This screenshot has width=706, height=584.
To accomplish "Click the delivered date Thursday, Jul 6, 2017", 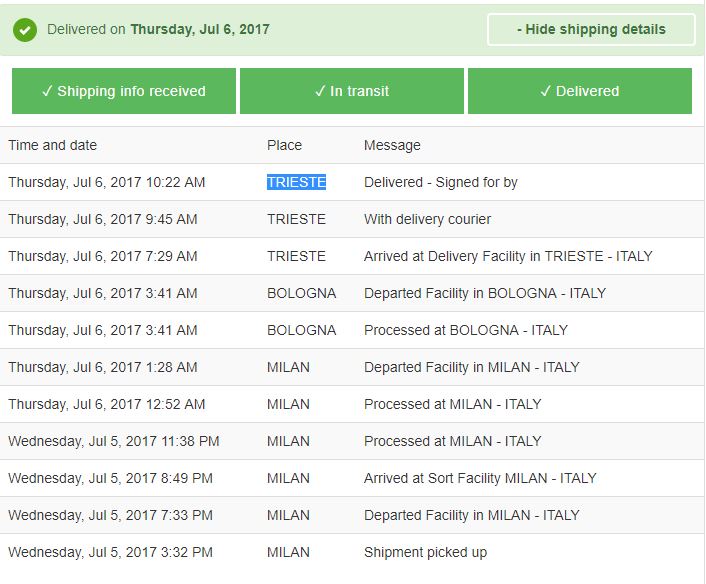I will [x=200, y=29].
